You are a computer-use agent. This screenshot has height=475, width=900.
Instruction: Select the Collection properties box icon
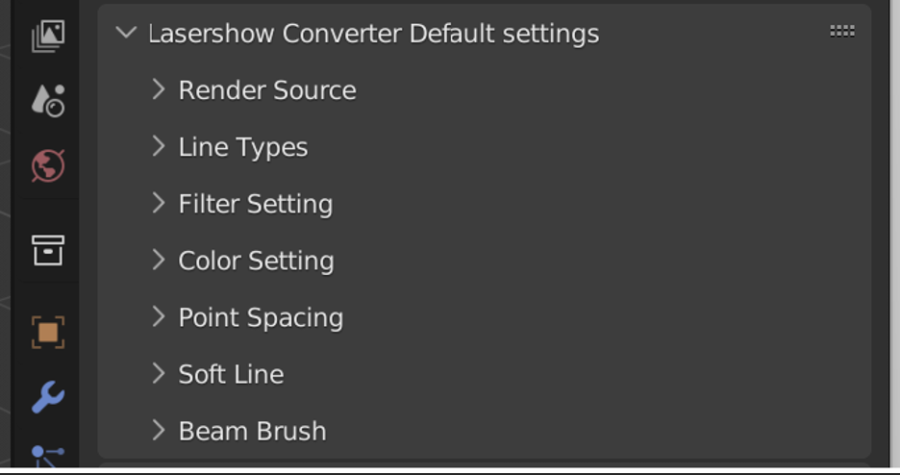coord(47,250)
